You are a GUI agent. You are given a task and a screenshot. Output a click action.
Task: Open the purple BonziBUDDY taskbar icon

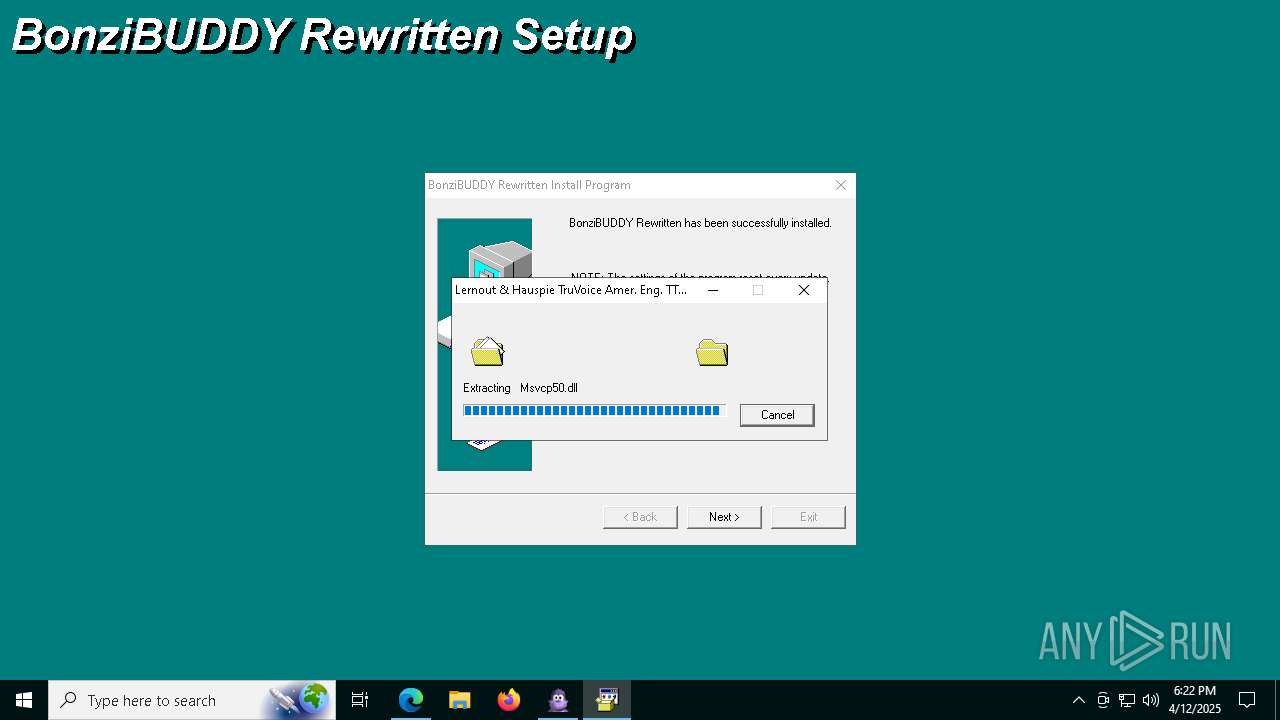tap(558, 700)
